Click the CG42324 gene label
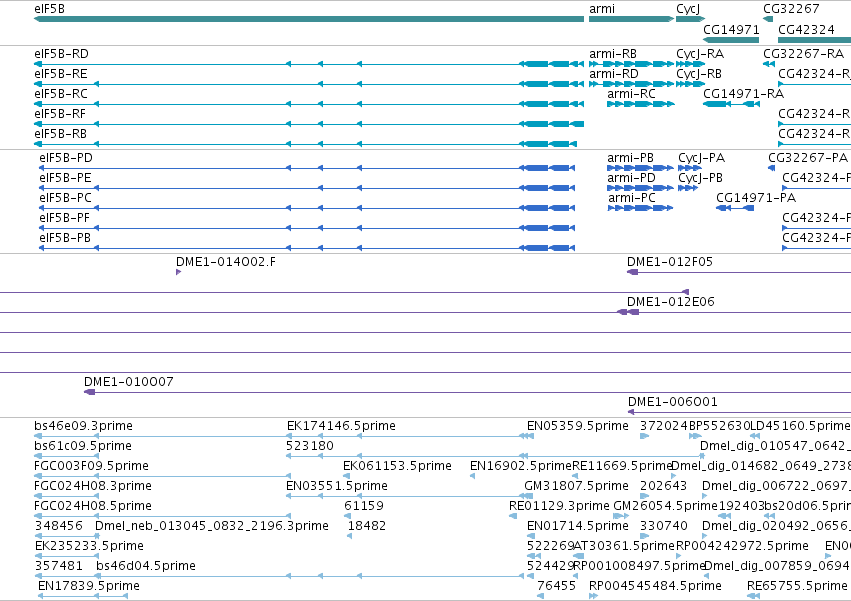The image size is (851, 601). [x=806, y=29]
